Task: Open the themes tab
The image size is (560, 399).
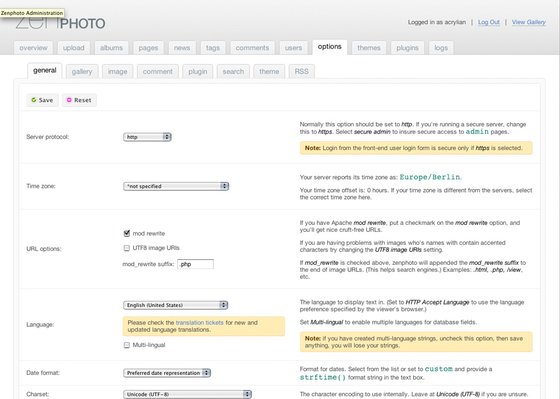Action: [x=369, y=48]
